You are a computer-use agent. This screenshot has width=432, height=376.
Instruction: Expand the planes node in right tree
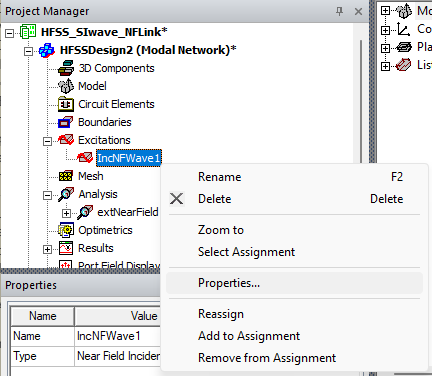point(385,48)
